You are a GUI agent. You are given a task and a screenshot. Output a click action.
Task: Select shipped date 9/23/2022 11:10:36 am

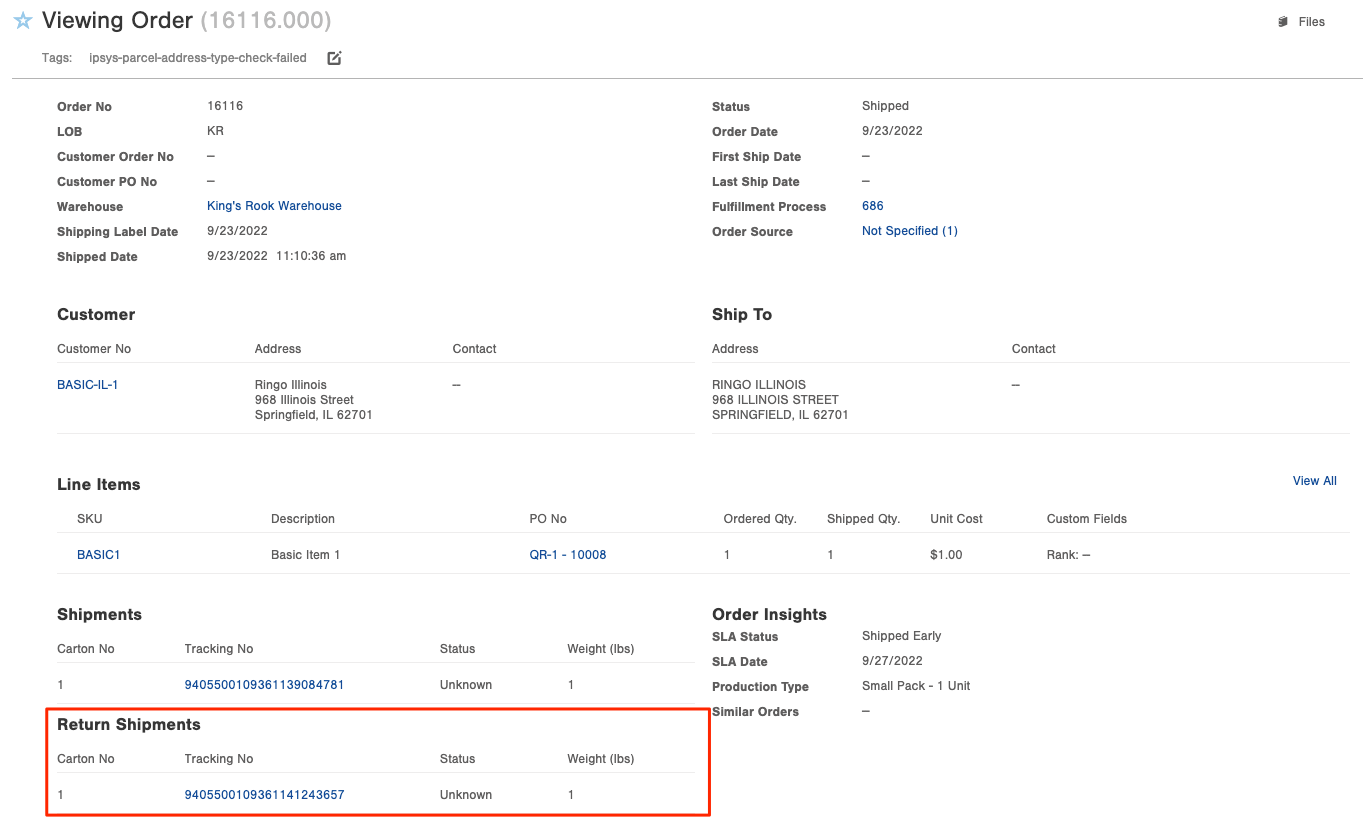click(277, 256)
